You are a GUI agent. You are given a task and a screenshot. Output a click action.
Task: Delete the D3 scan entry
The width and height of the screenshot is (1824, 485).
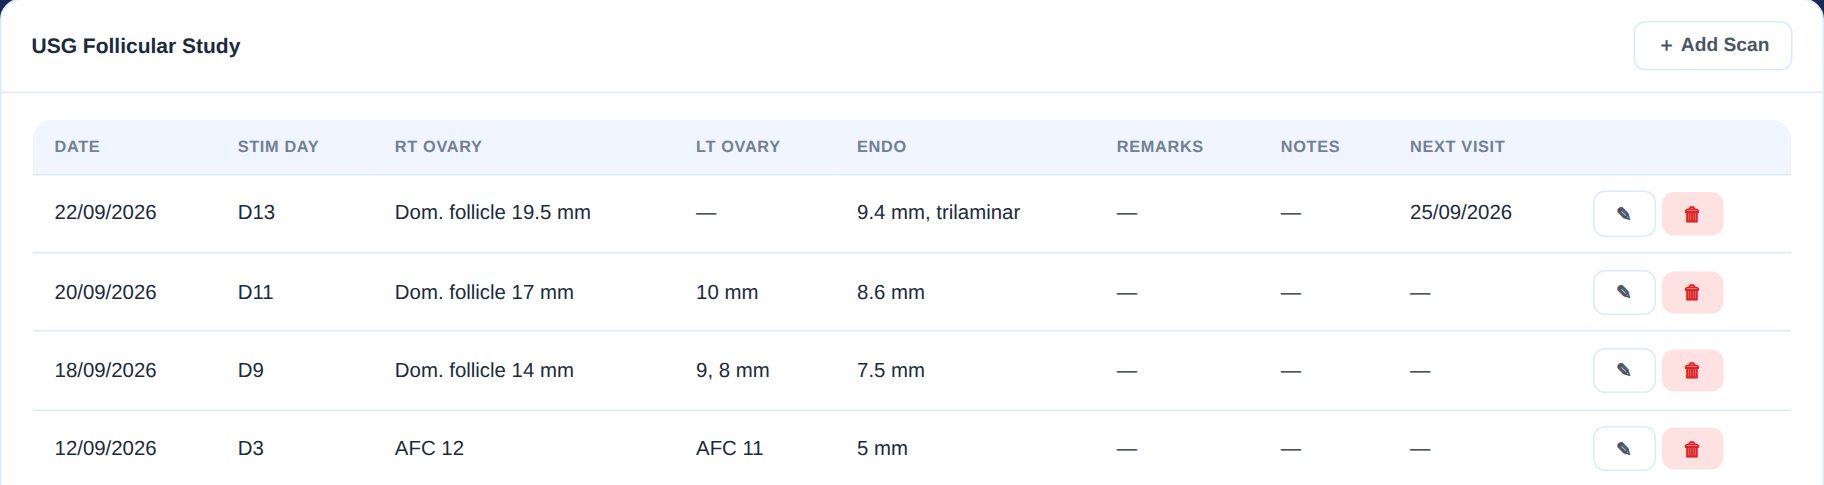(x=1692, y=449)
